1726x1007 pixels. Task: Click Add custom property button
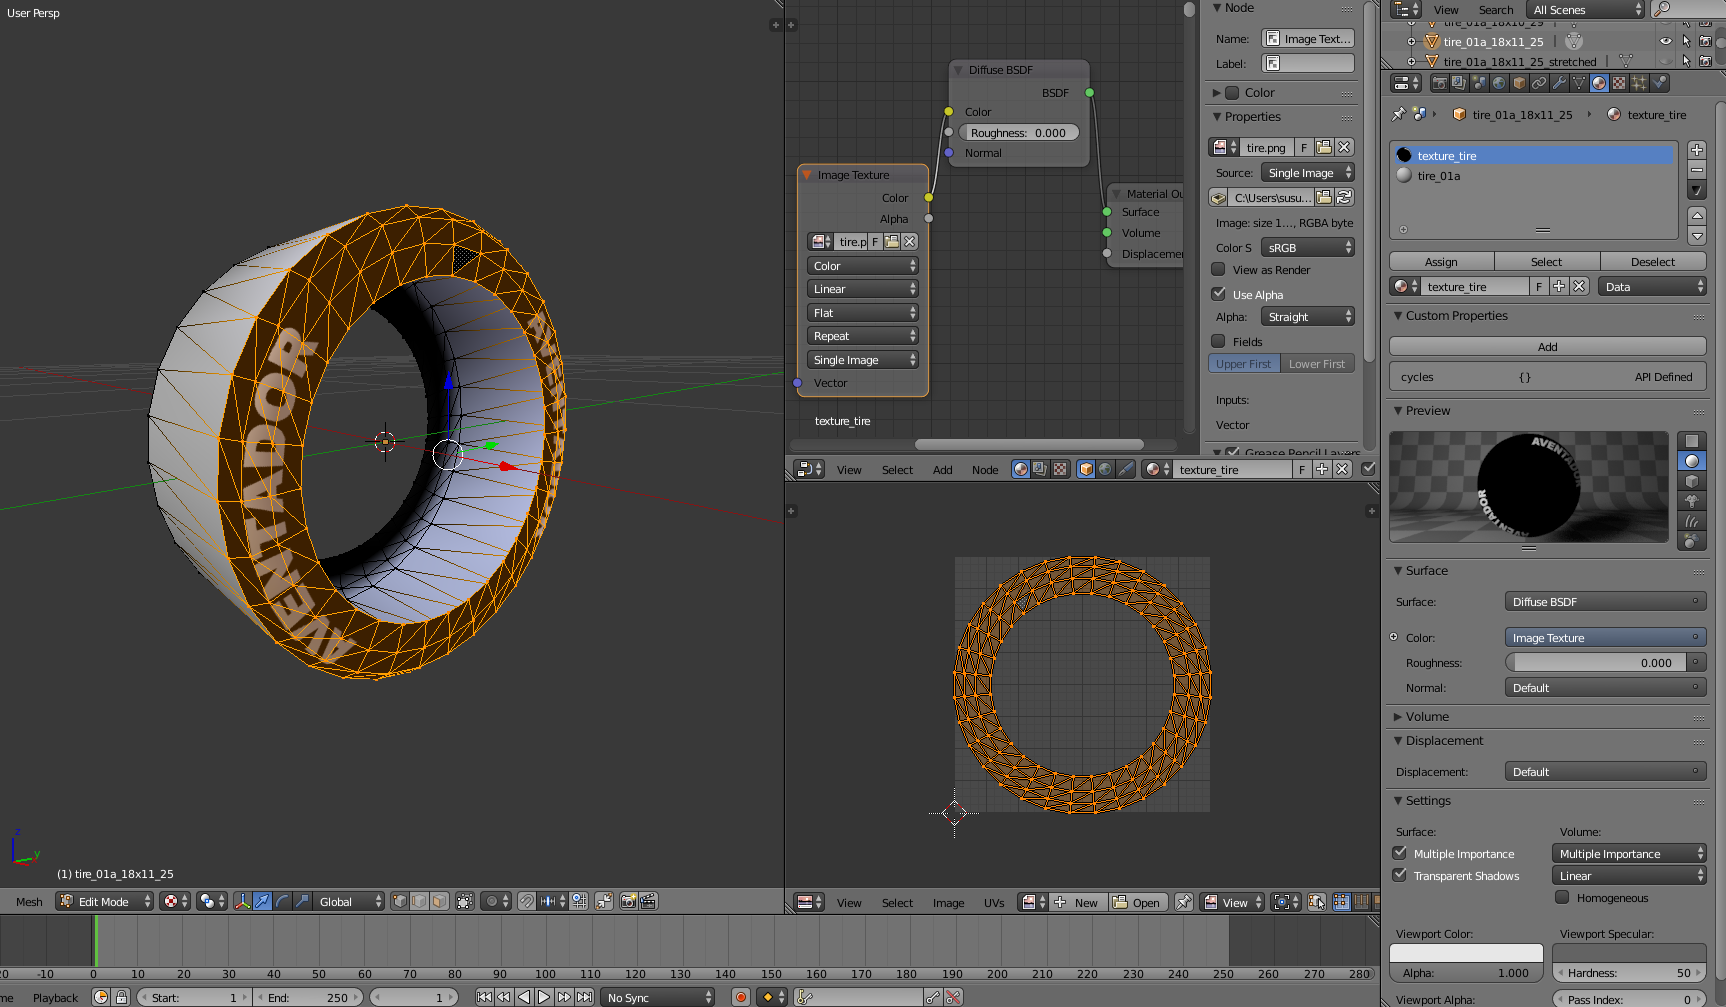(1547, 347)
